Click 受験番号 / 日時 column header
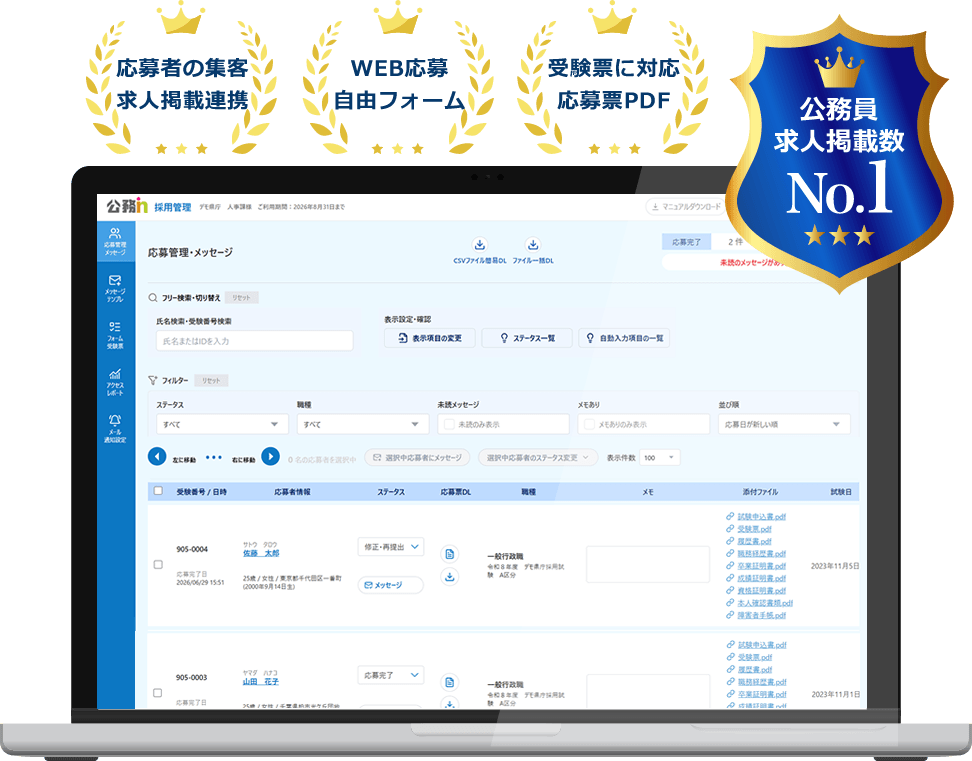 click(x=201, y=492)
